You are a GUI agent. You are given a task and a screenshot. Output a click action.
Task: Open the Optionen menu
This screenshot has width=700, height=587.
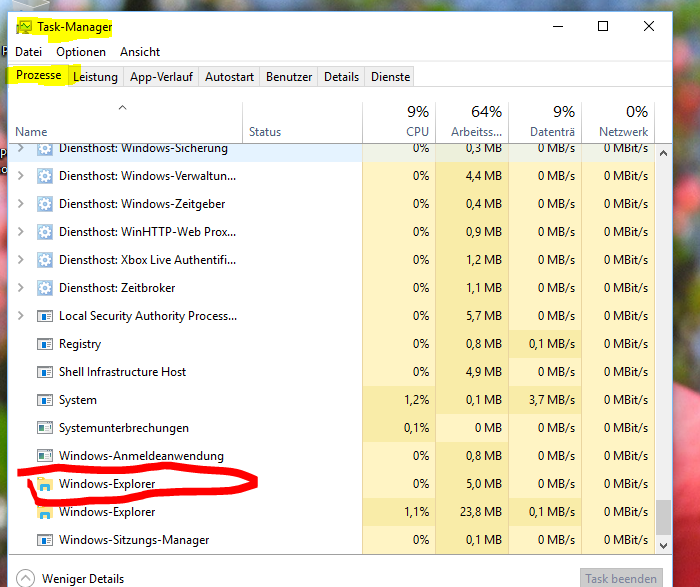(x=81, y=52)
